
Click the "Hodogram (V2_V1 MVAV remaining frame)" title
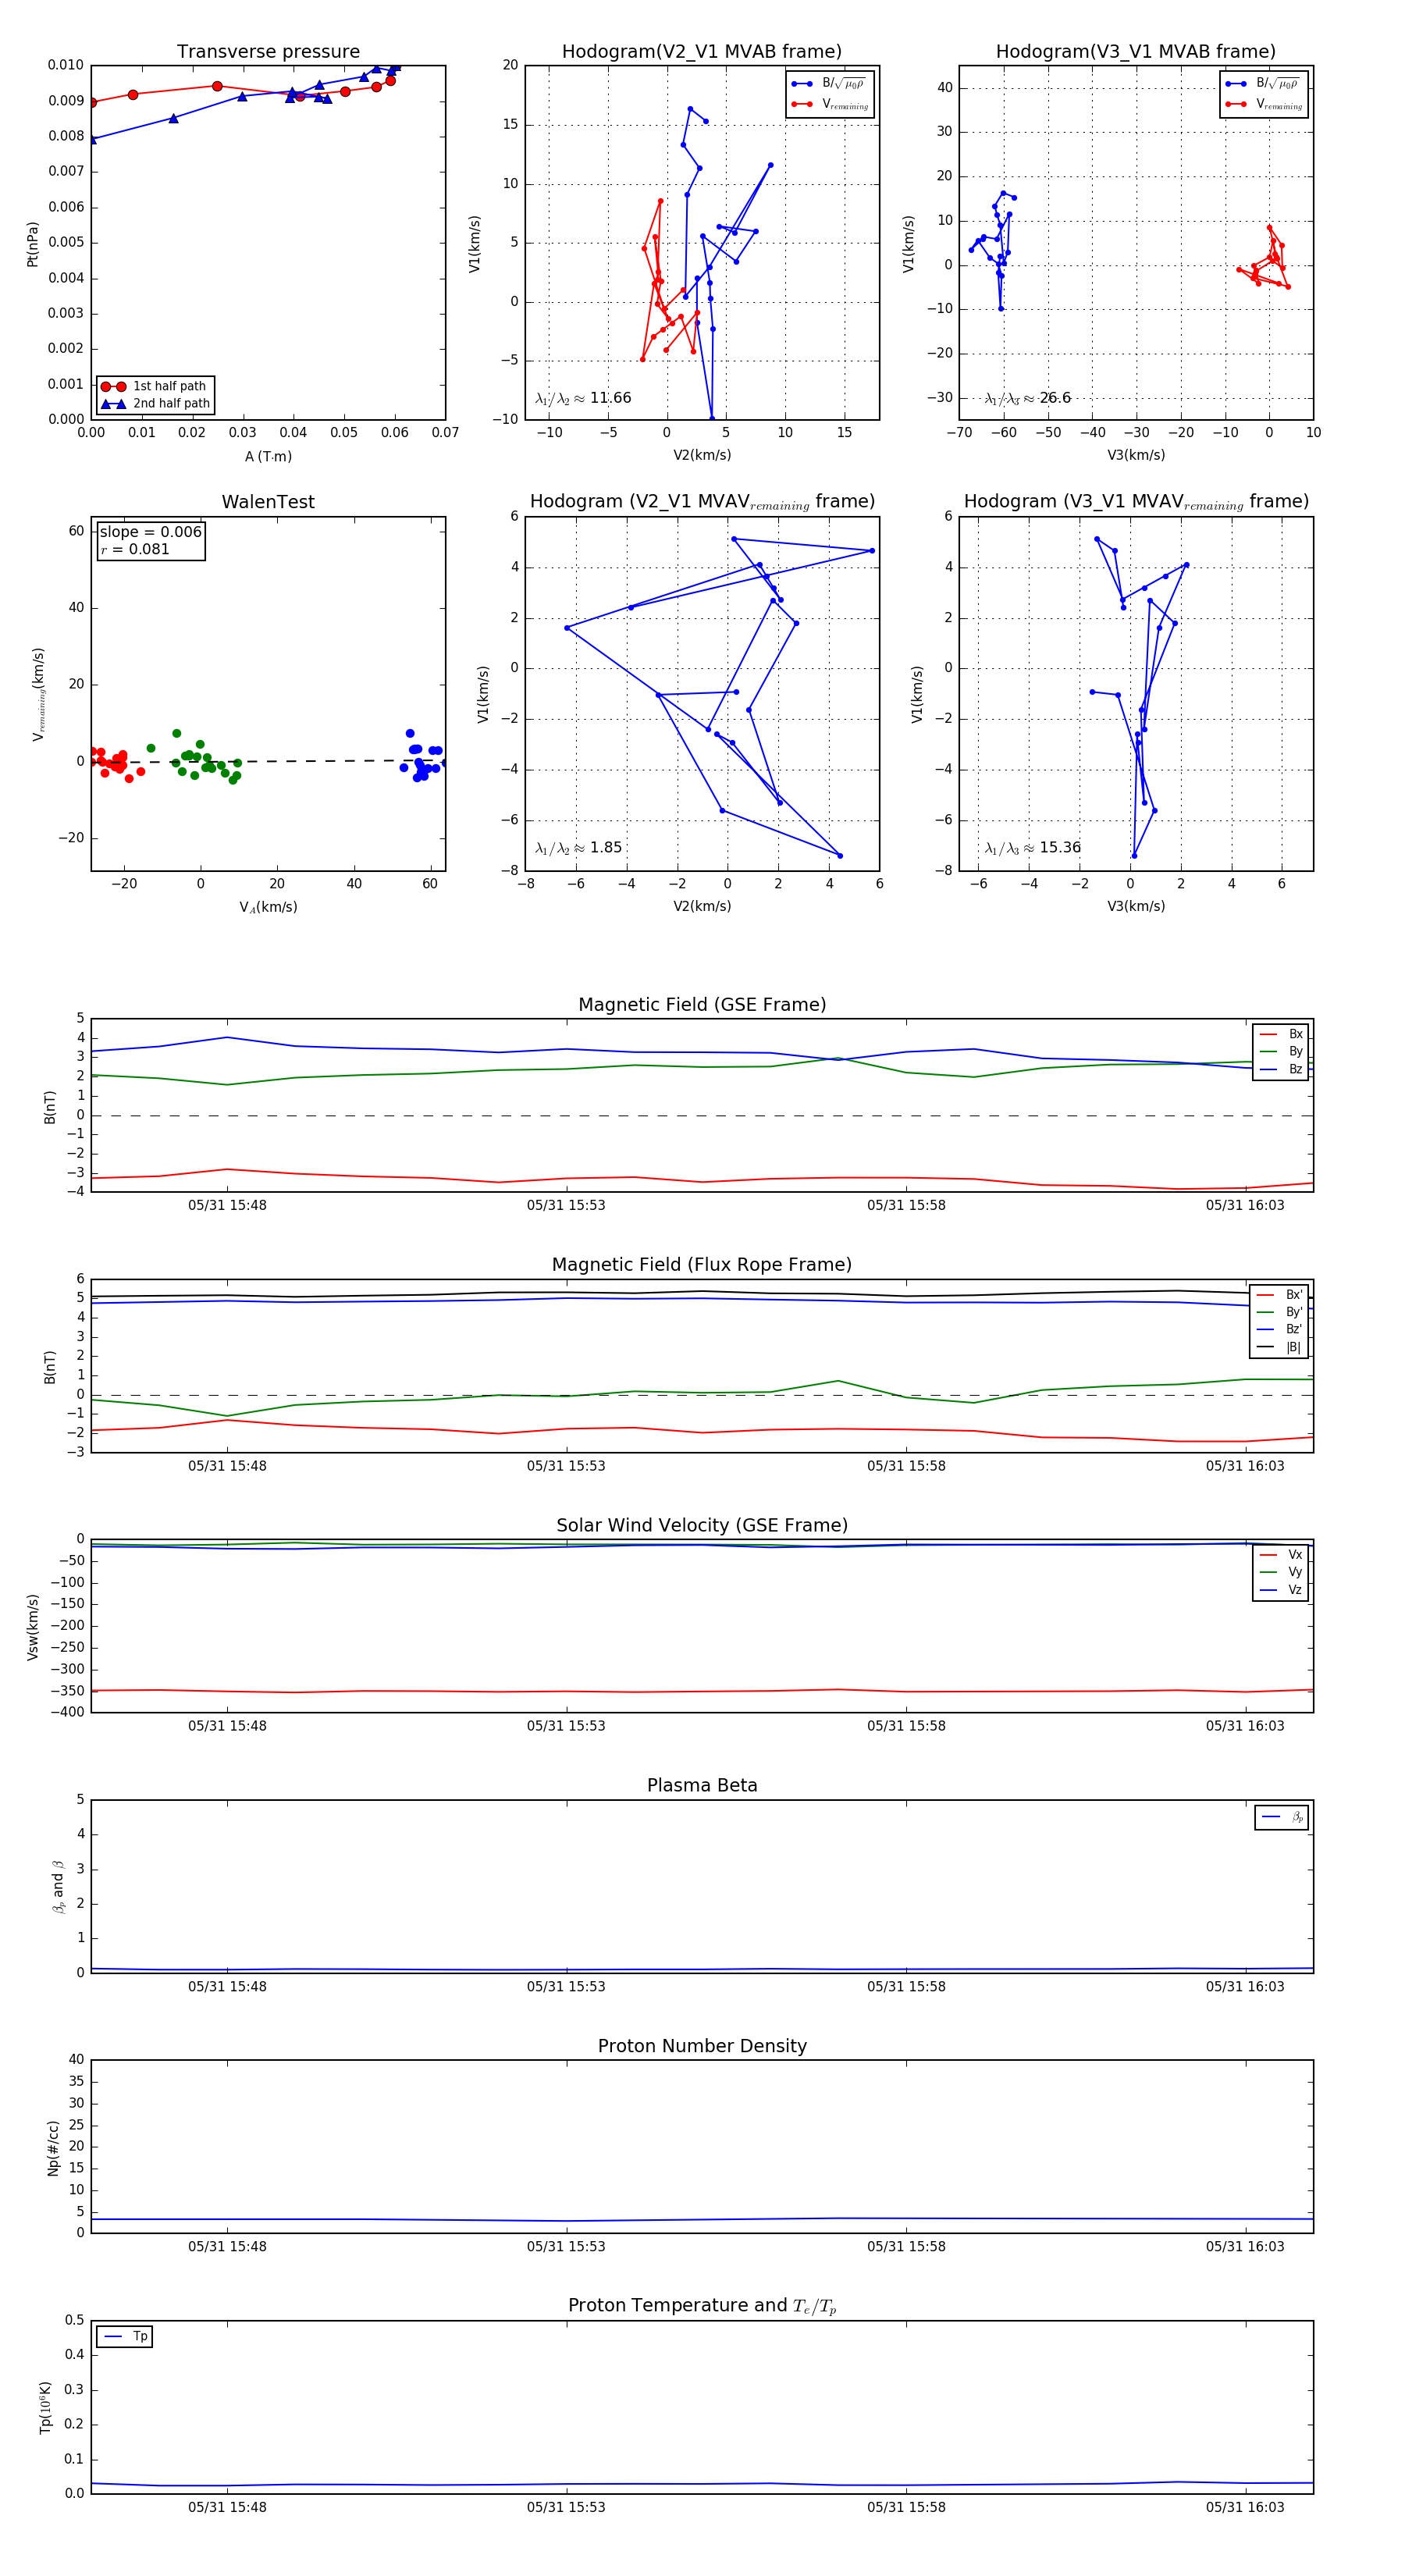click(702, 502)
